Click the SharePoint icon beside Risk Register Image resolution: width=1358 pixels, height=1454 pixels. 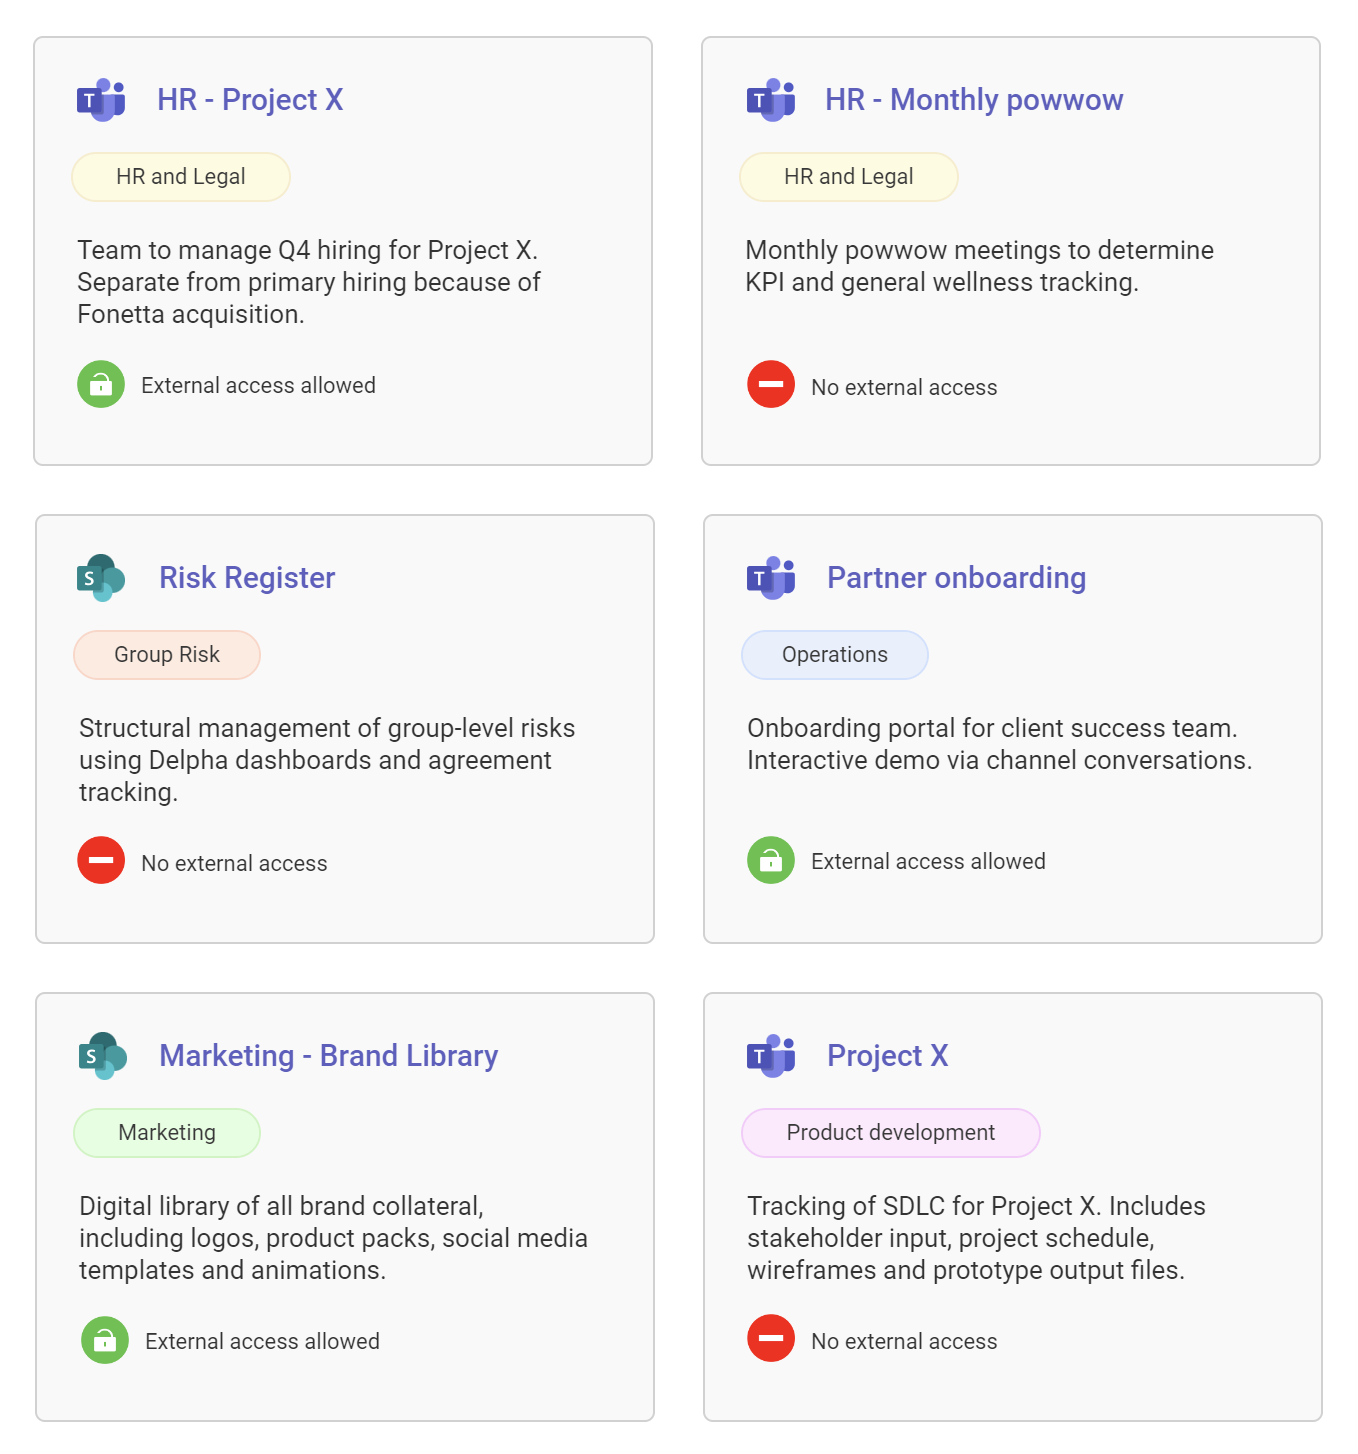pyautogui.click(x=101, y=578)
